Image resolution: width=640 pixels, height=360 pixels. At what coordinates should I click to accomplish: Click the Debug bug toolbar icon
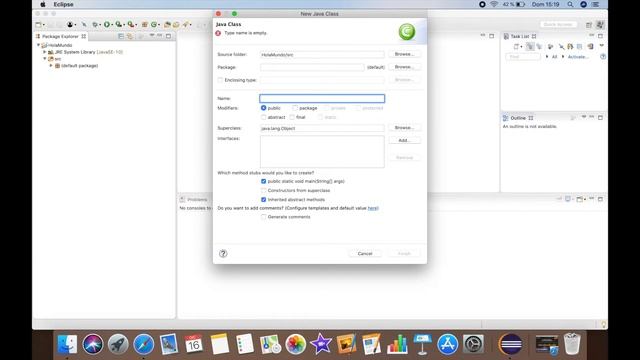[95, 24]
